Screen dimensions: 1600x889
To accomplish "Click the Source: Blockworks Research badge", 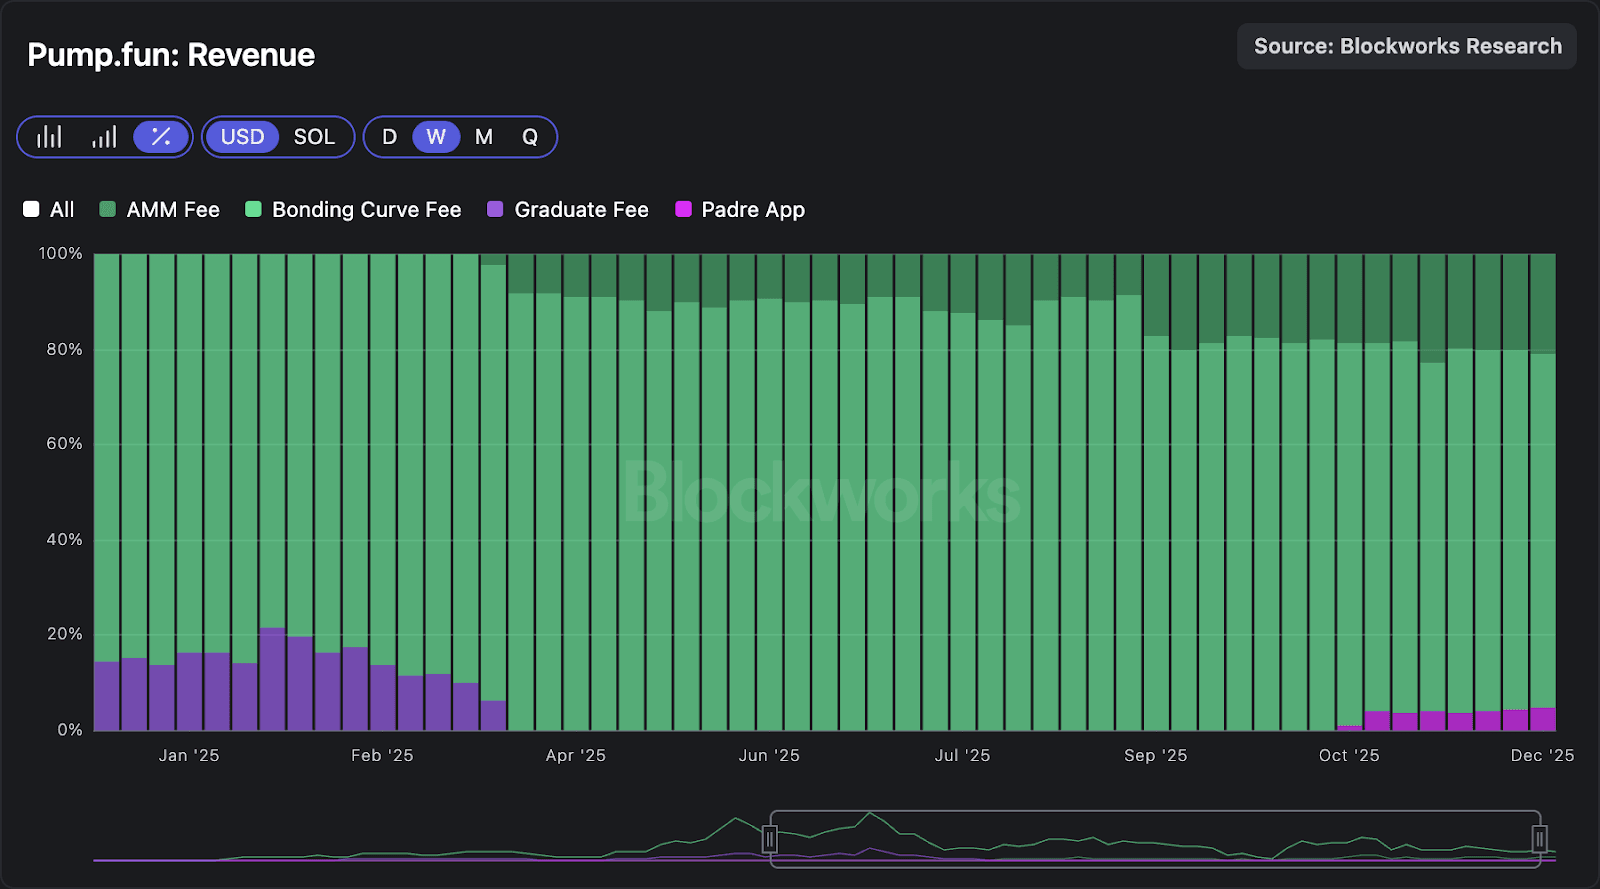I will click(1406, 46).
